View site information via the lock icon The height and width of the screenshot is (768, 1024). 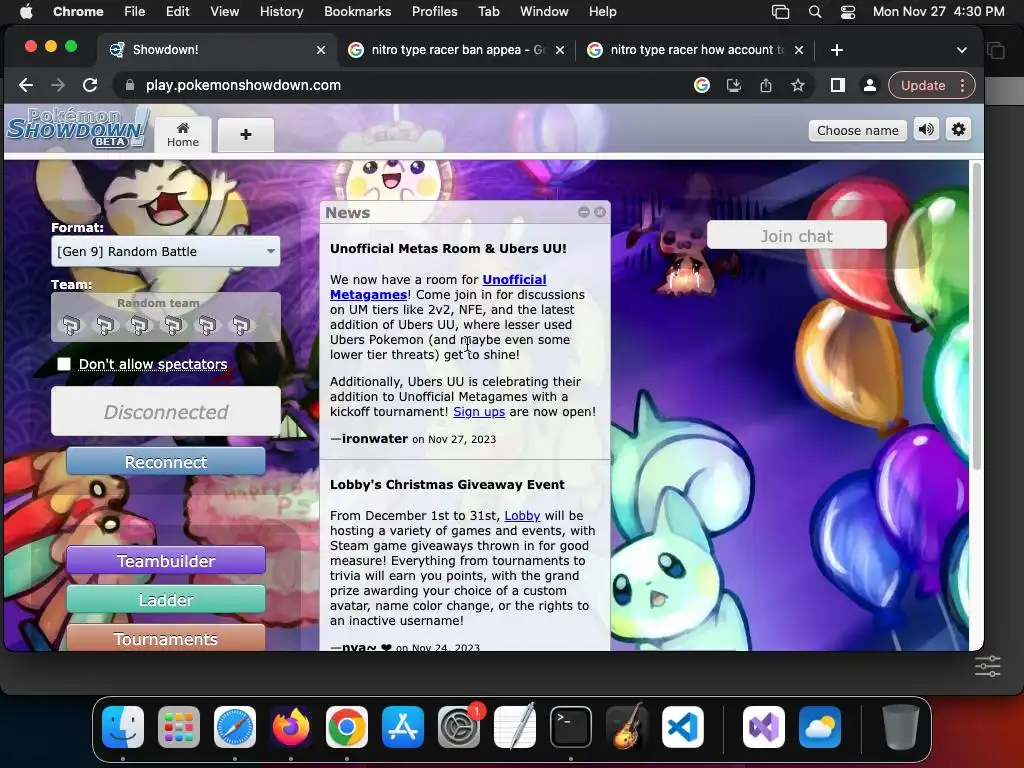pos(130,85)
